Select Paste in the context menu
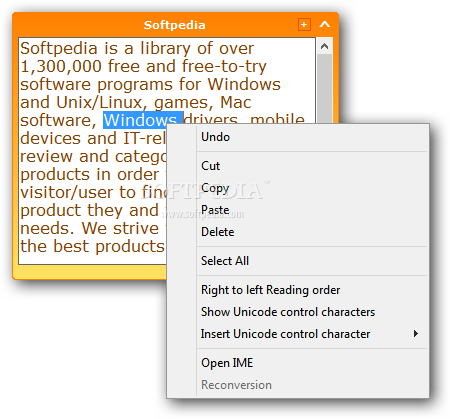The width and height of the screenshot is (450, 419). point(297,210)
